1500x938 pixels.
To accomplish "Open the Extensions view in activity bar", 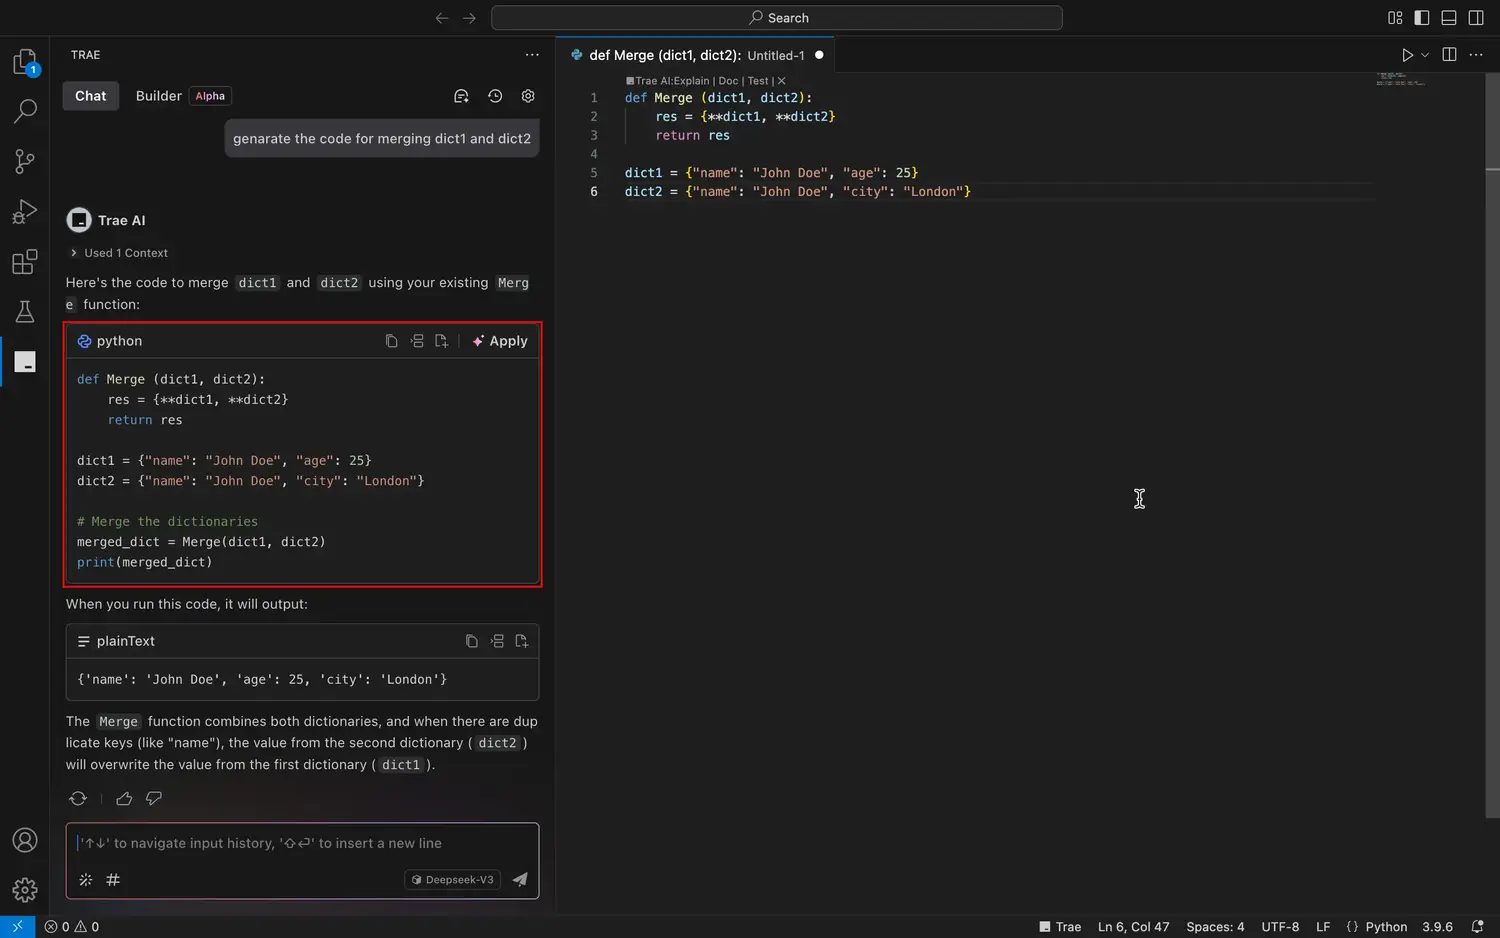I will coord(25,262).
